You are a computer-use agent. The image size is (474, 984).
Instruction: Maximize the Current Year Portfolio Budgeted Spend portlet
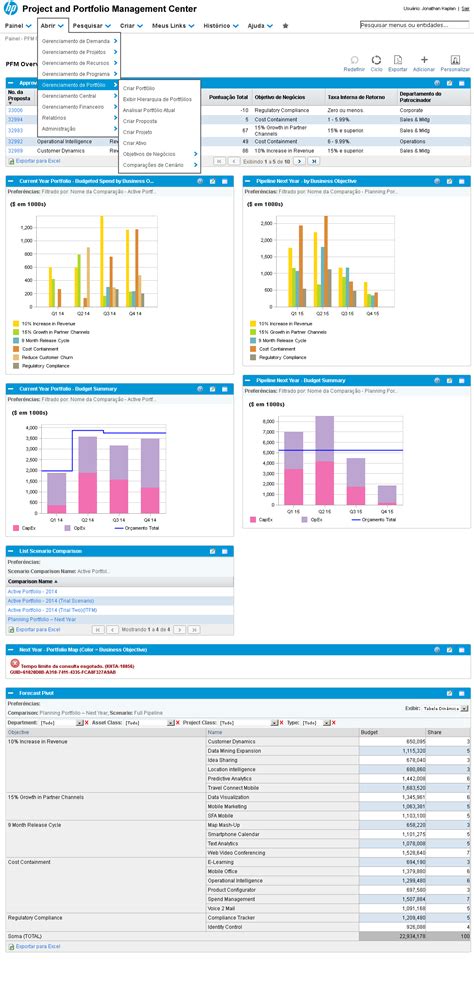[x=225, y=181]
